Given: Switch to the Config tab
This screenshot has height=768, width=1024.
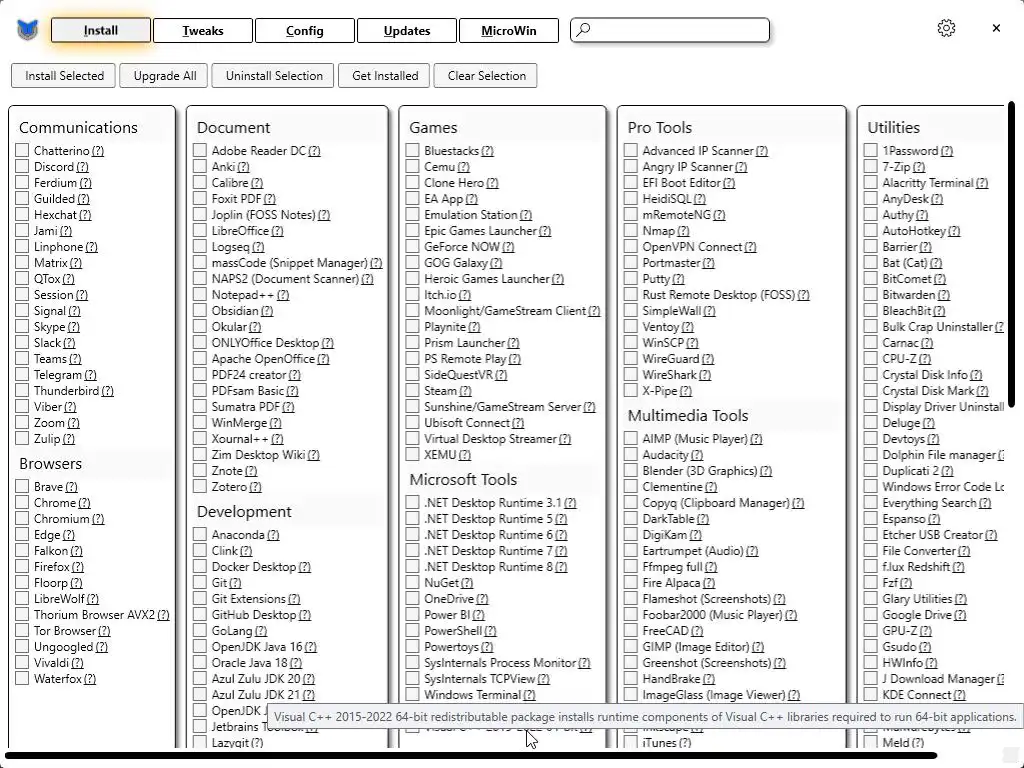Looking at the screenshot, I should pyautogui.click(x=304, y=31).
